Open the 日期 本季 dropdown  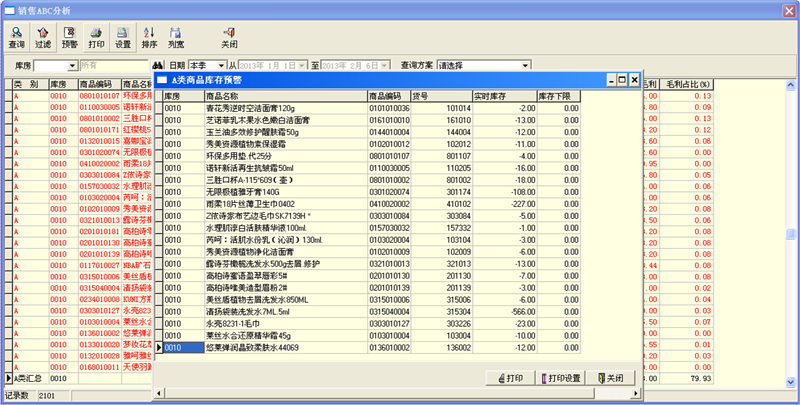click(221, 66)
